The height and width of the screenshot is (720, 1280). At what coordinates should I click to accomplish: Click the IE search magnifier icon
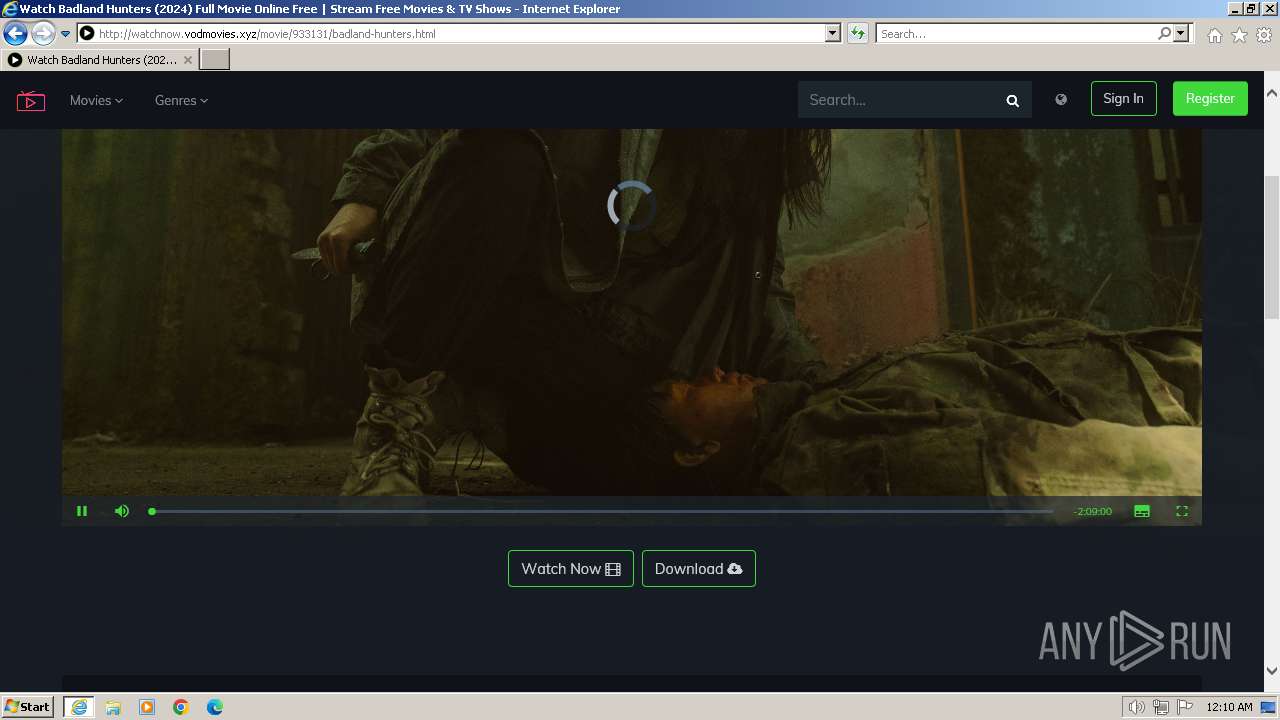[x=1164, y=33]
